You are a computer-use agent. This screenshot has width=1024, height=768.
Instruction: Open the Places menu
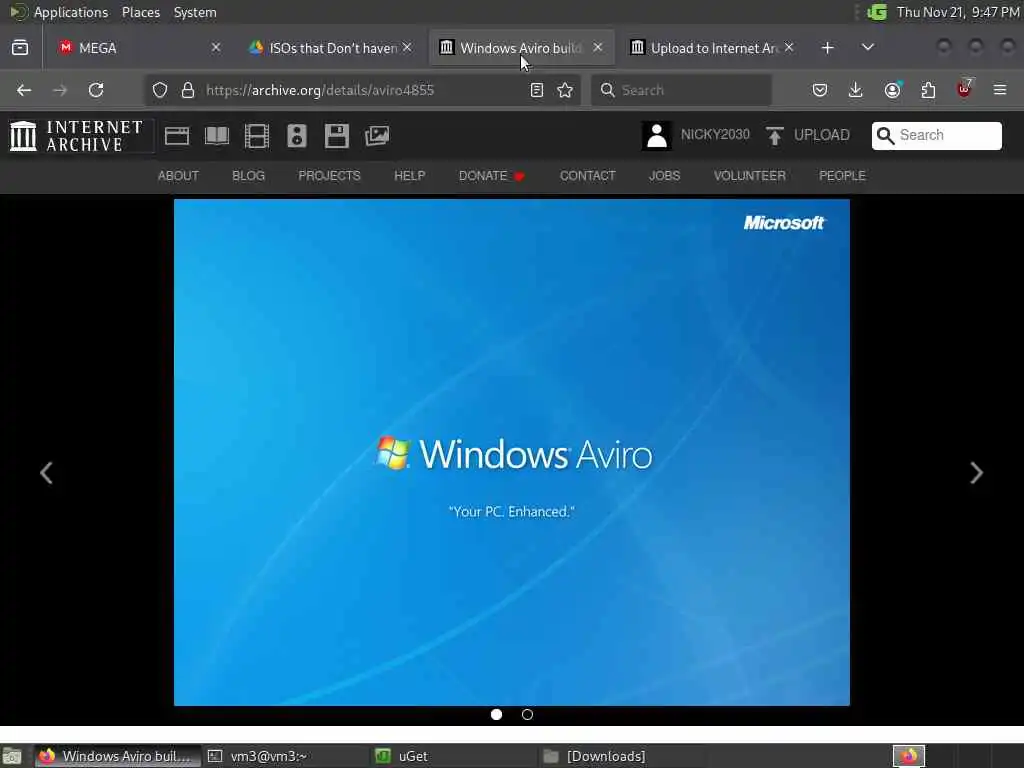pos(140,12)
